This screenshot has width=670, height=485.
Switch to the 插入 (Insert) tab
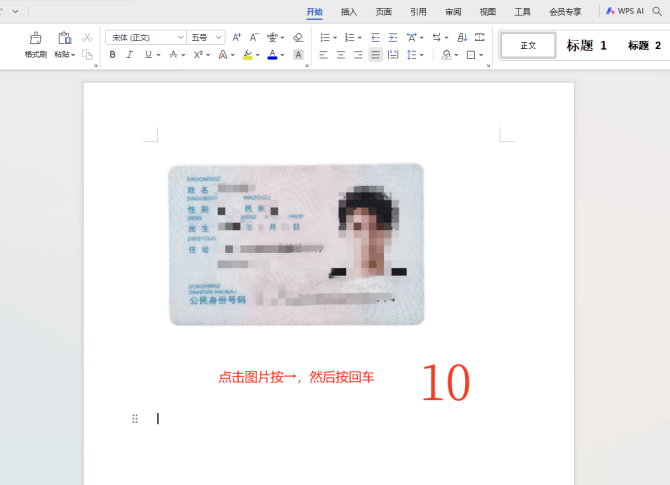(349, 12)
